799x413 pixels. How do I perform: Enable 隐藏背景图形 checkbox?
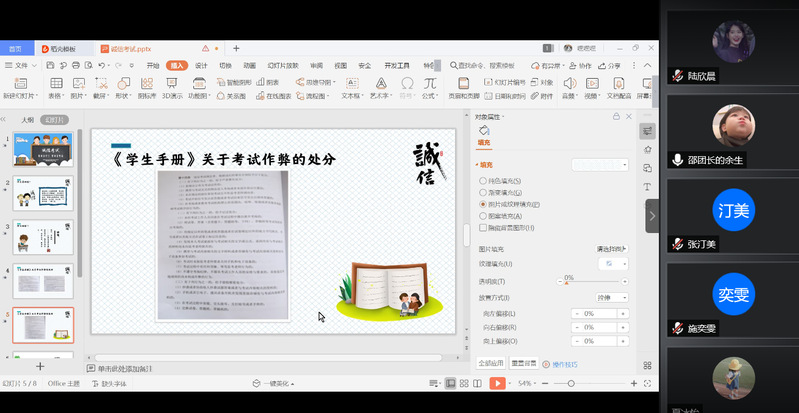pos(484,227)
